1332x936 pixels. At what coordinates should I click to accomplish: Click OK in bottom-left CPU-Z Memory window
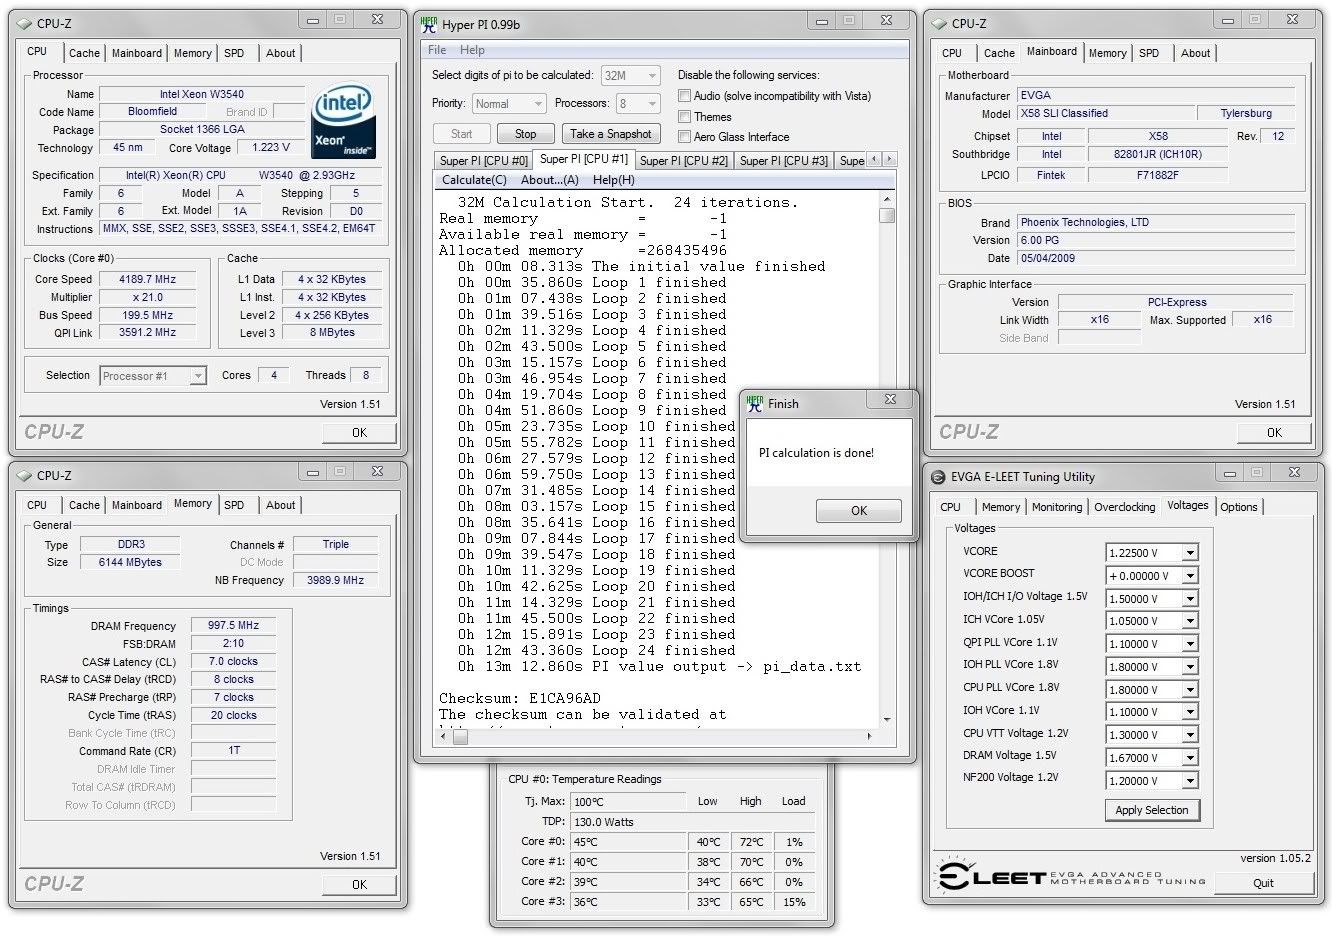click(x=359, y=885)
